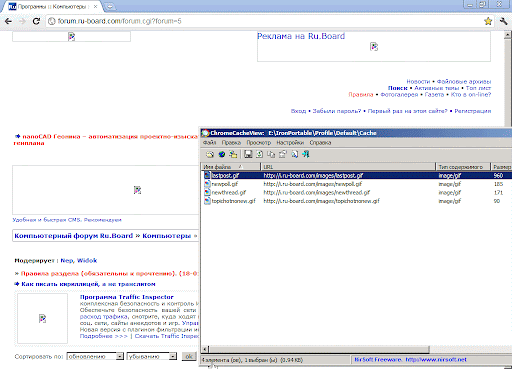The image size is (512, 369).
Task: Click Copy Selected Items toolbar icon
Action: 271,154
